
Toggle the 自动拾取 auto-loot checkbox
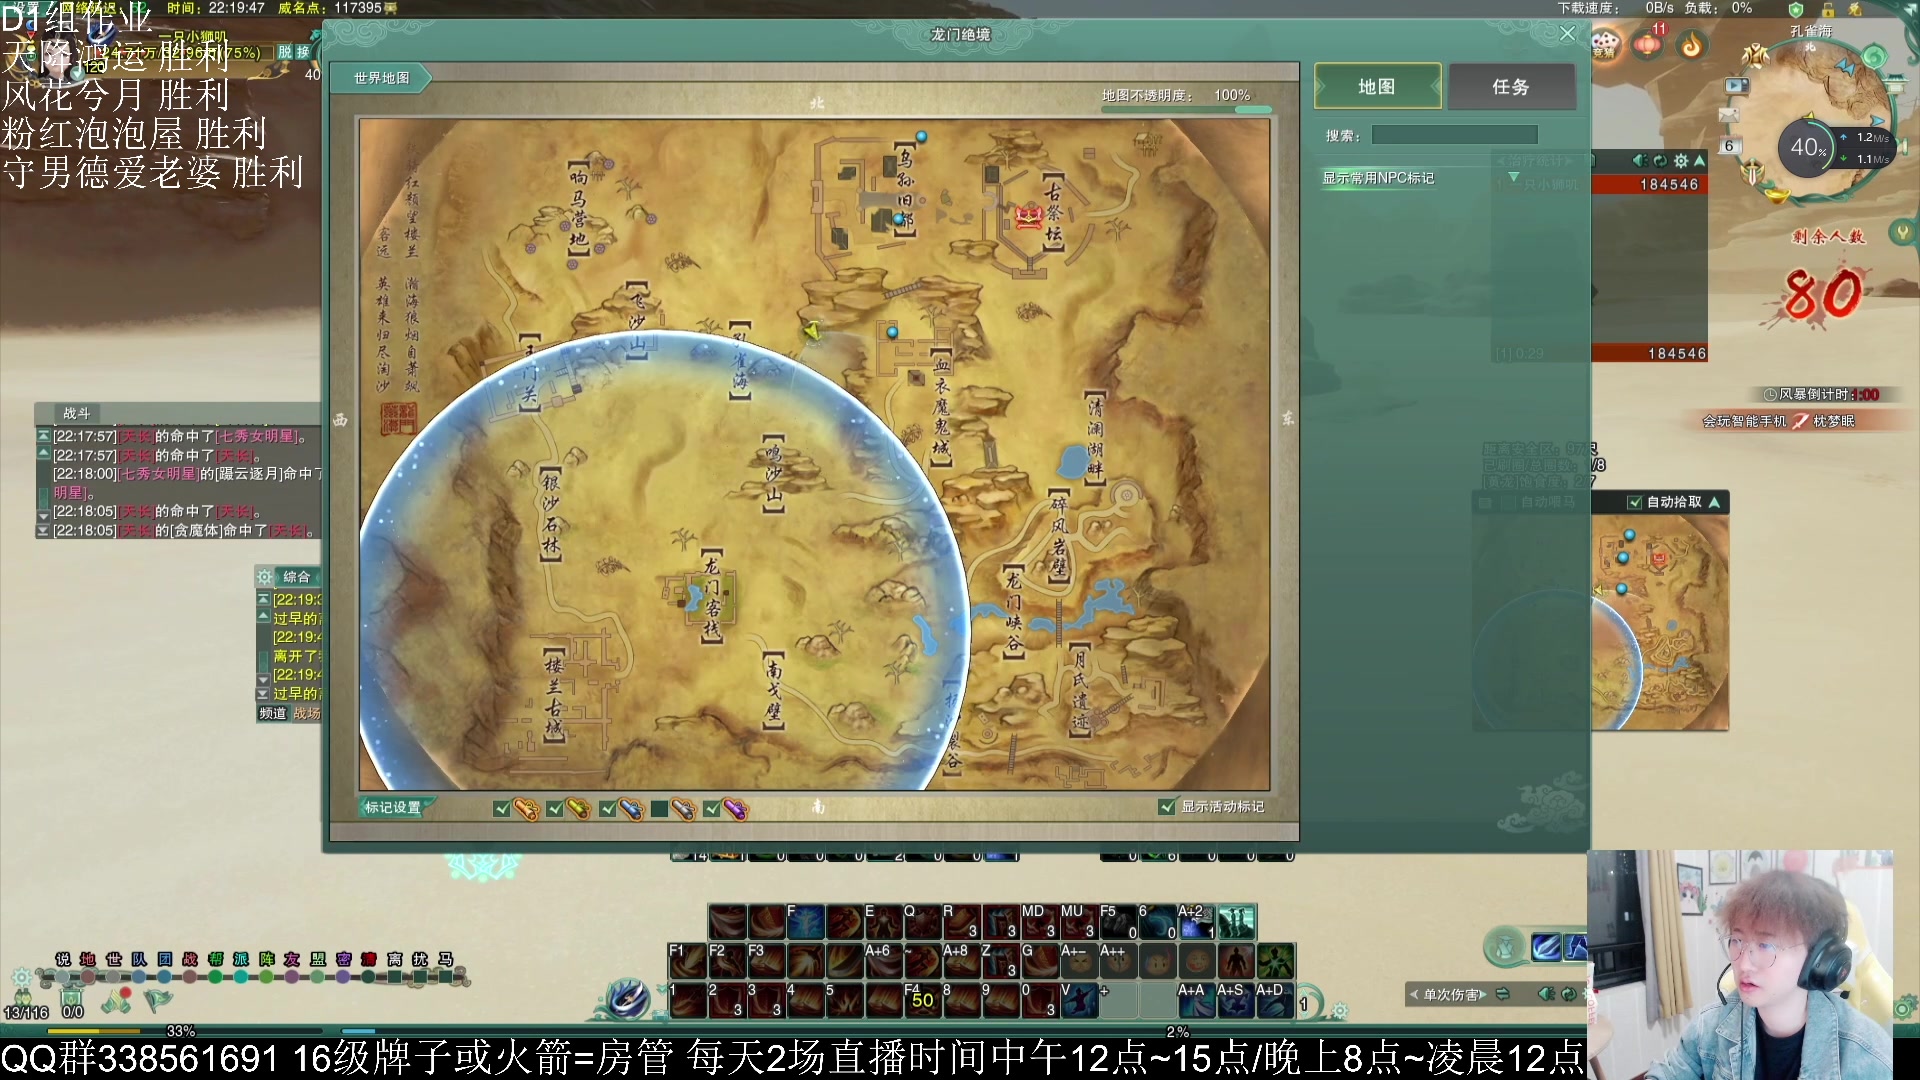pos(1635,502)
